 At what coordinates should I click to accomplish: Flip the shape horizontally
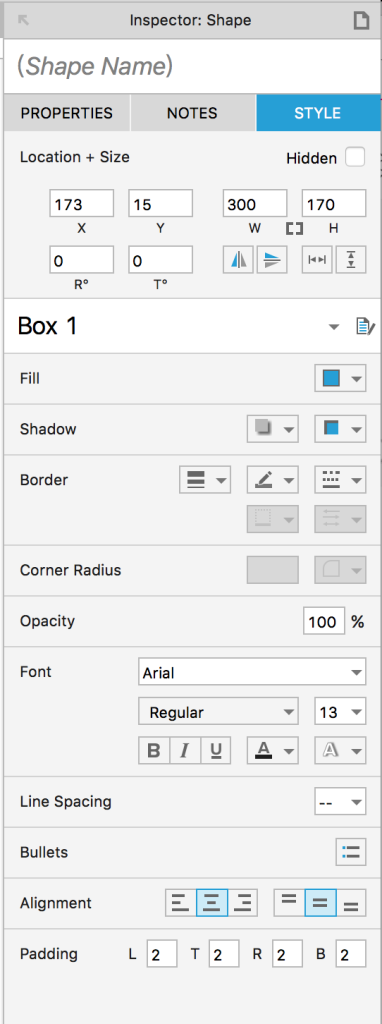[239, 260]
